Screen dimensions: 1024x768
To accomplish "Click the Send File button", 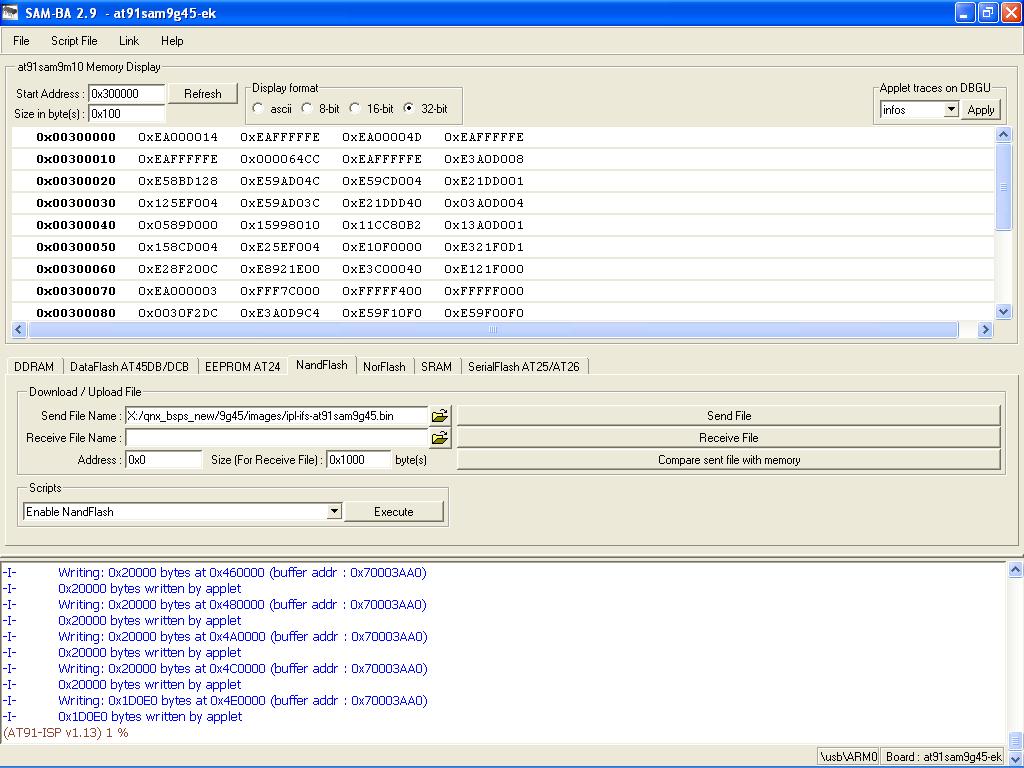I will 728,416.
